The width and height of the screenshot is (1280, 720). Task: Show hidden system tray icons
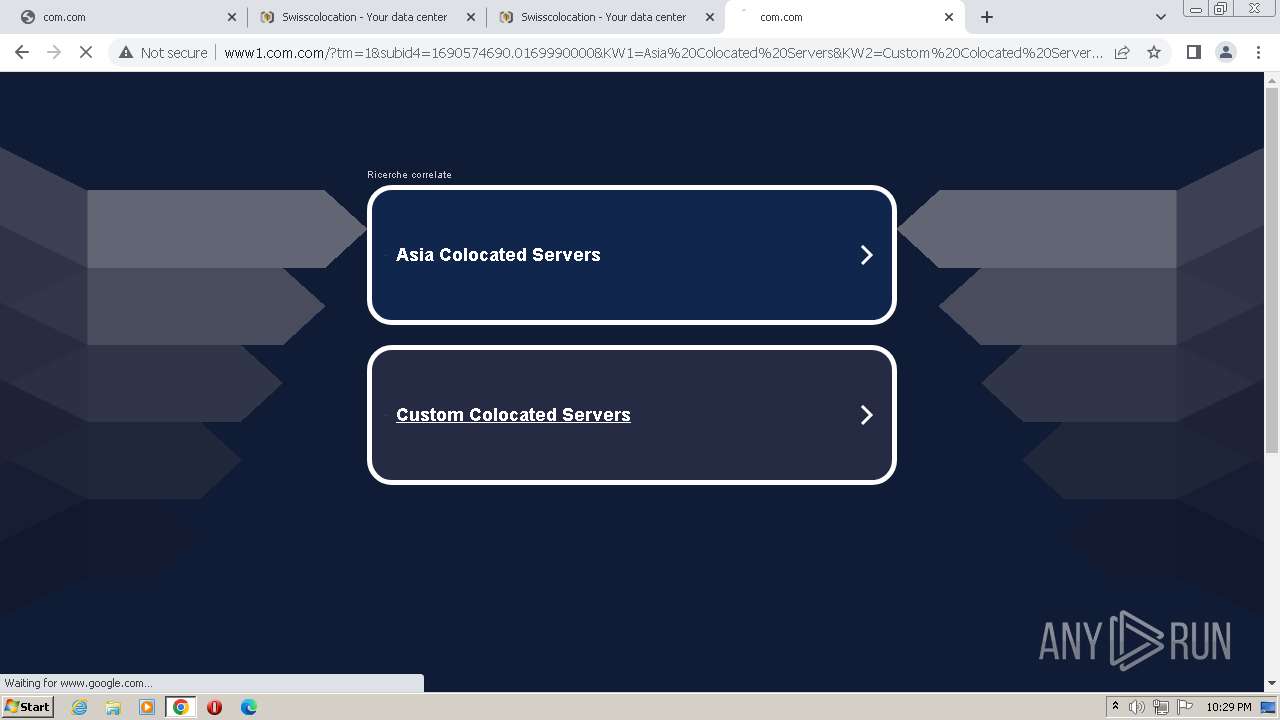point(1115,707)
